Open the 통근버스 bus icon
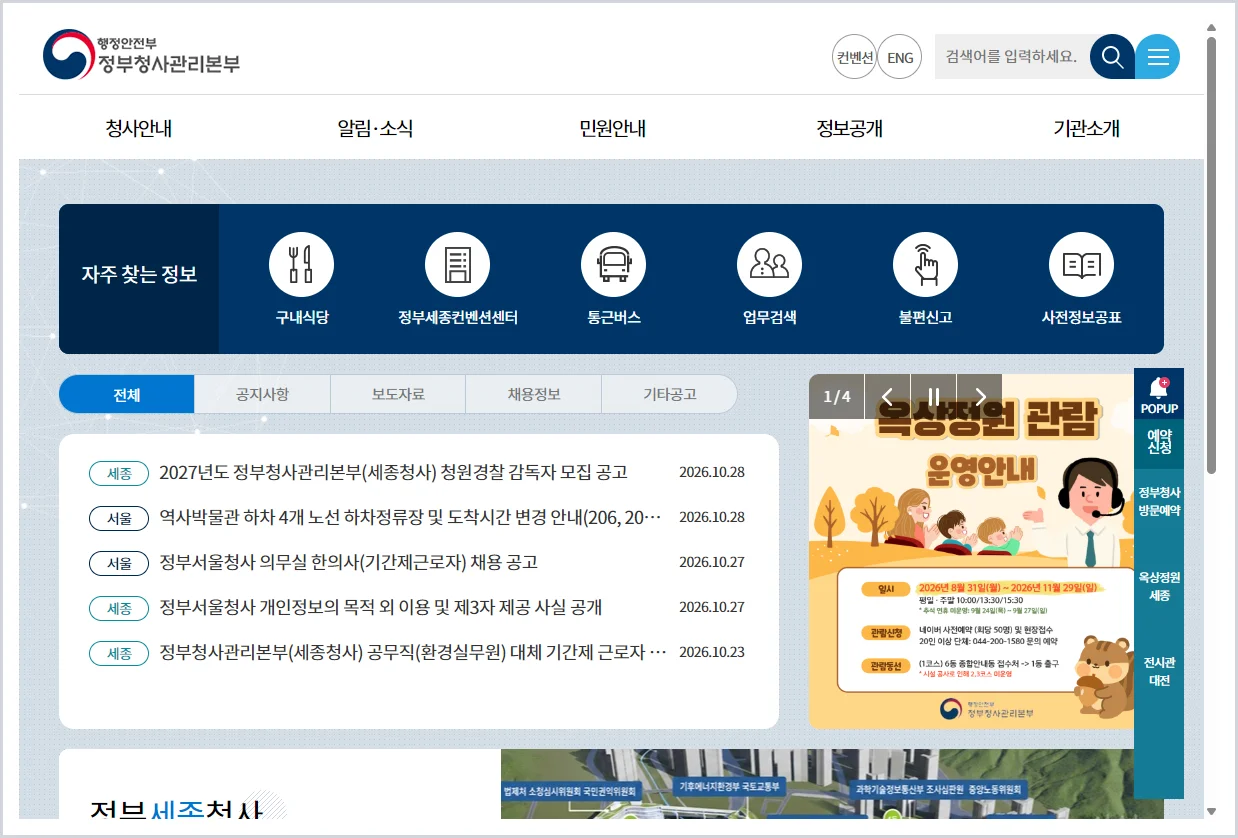The height and width of the screenshot is (838, 1238). pyautogui.click(x=613, y=265)
